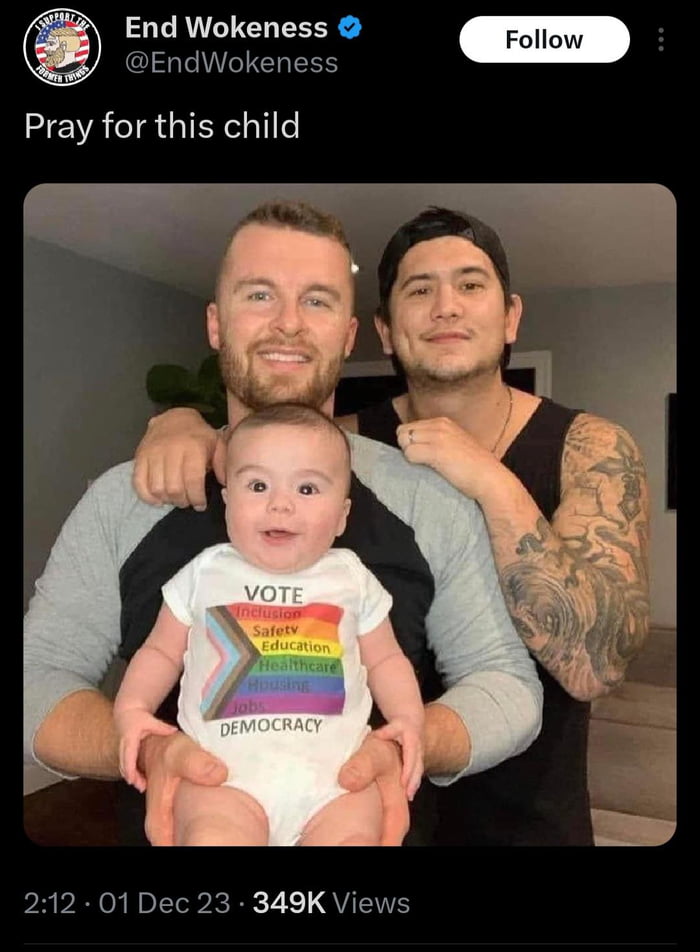Open the End Wokeness profile avatar
Screen dimensions: 700x952
61,48
